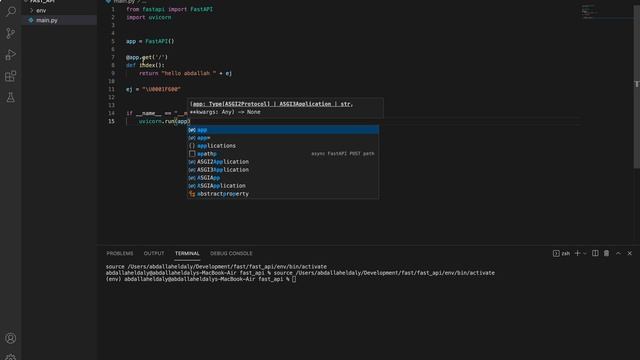Viewport: 640px width, 360px height.
Task: Choose the 'ASGI2Application' suggestion
Action: click(283, 162)
